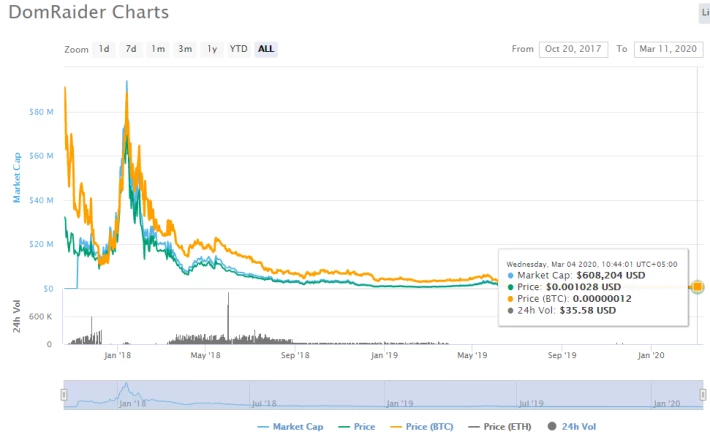
Task: Select the 7d zoom range
Action: tap(131, 49)
